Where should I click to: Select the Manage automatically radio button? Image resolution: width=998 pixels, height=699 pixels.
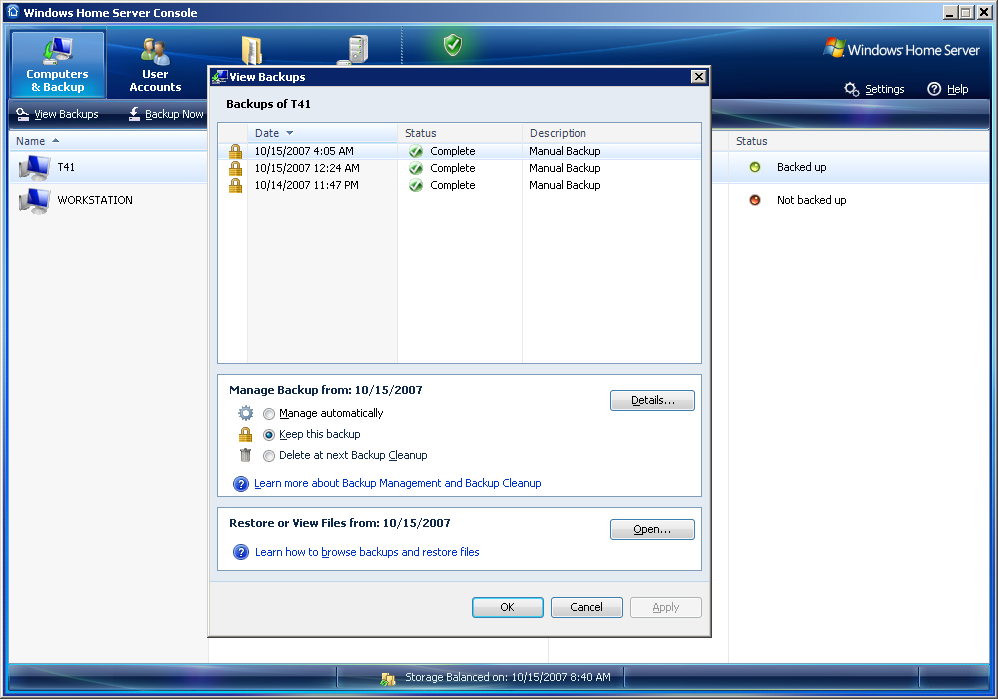[269, 414]
